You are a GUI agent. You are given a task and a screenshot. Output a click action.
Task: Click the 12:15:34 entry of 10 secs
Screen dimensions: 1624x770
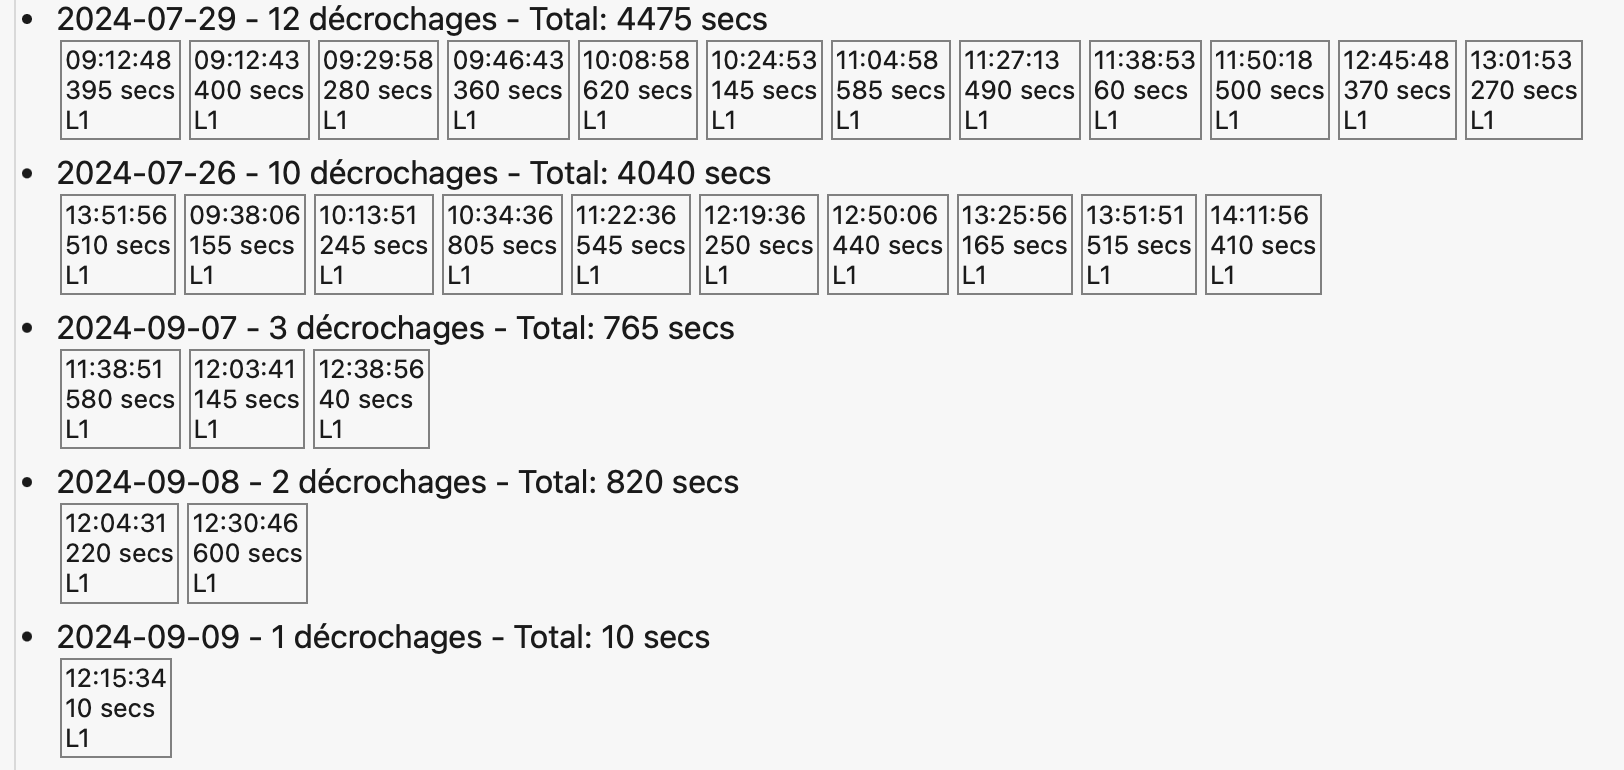115,708
